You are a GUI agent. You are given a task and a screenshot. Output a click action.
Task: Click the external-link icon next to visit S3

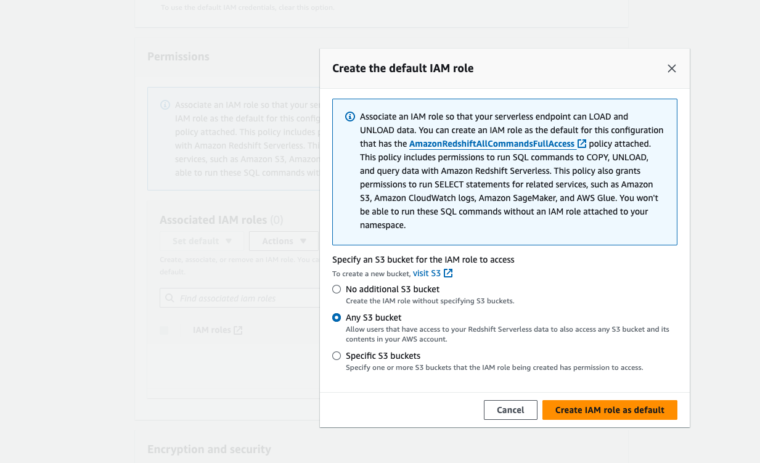click(x=448, y=273)
